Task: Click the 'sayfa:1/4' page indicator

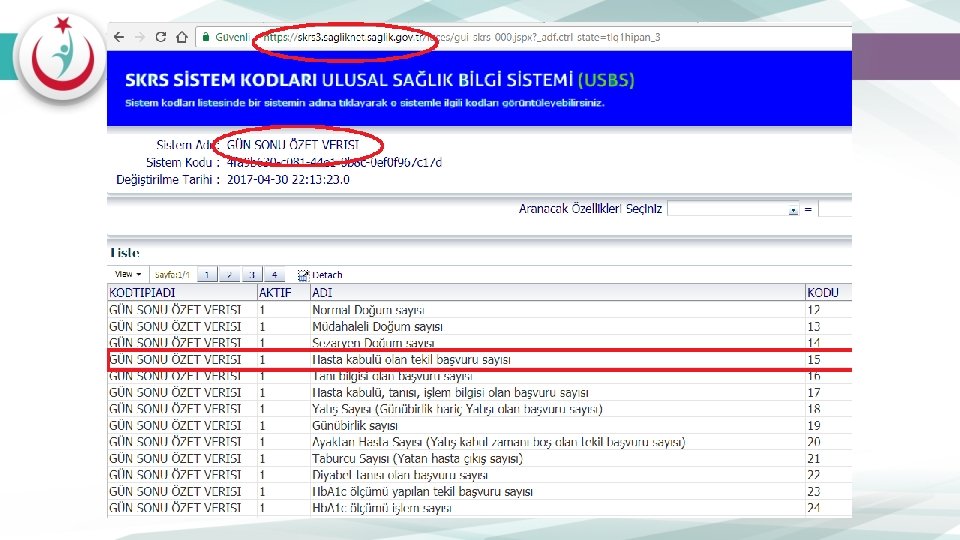Action: [172, 275]
